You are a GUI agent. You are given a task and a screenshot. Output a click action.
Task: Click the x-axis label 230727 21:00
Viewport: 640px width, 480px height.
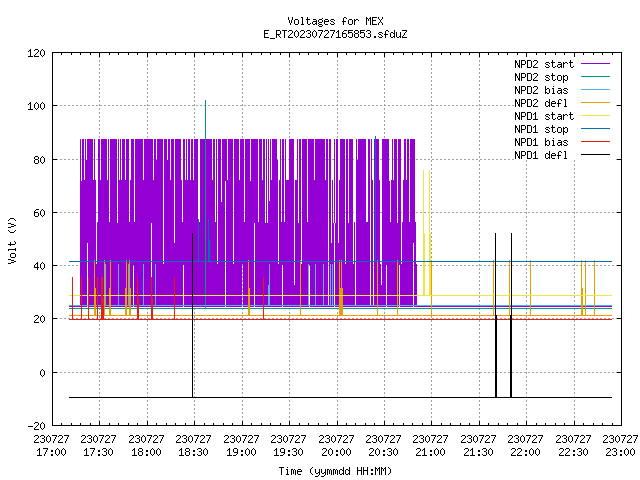coord(430,446)
